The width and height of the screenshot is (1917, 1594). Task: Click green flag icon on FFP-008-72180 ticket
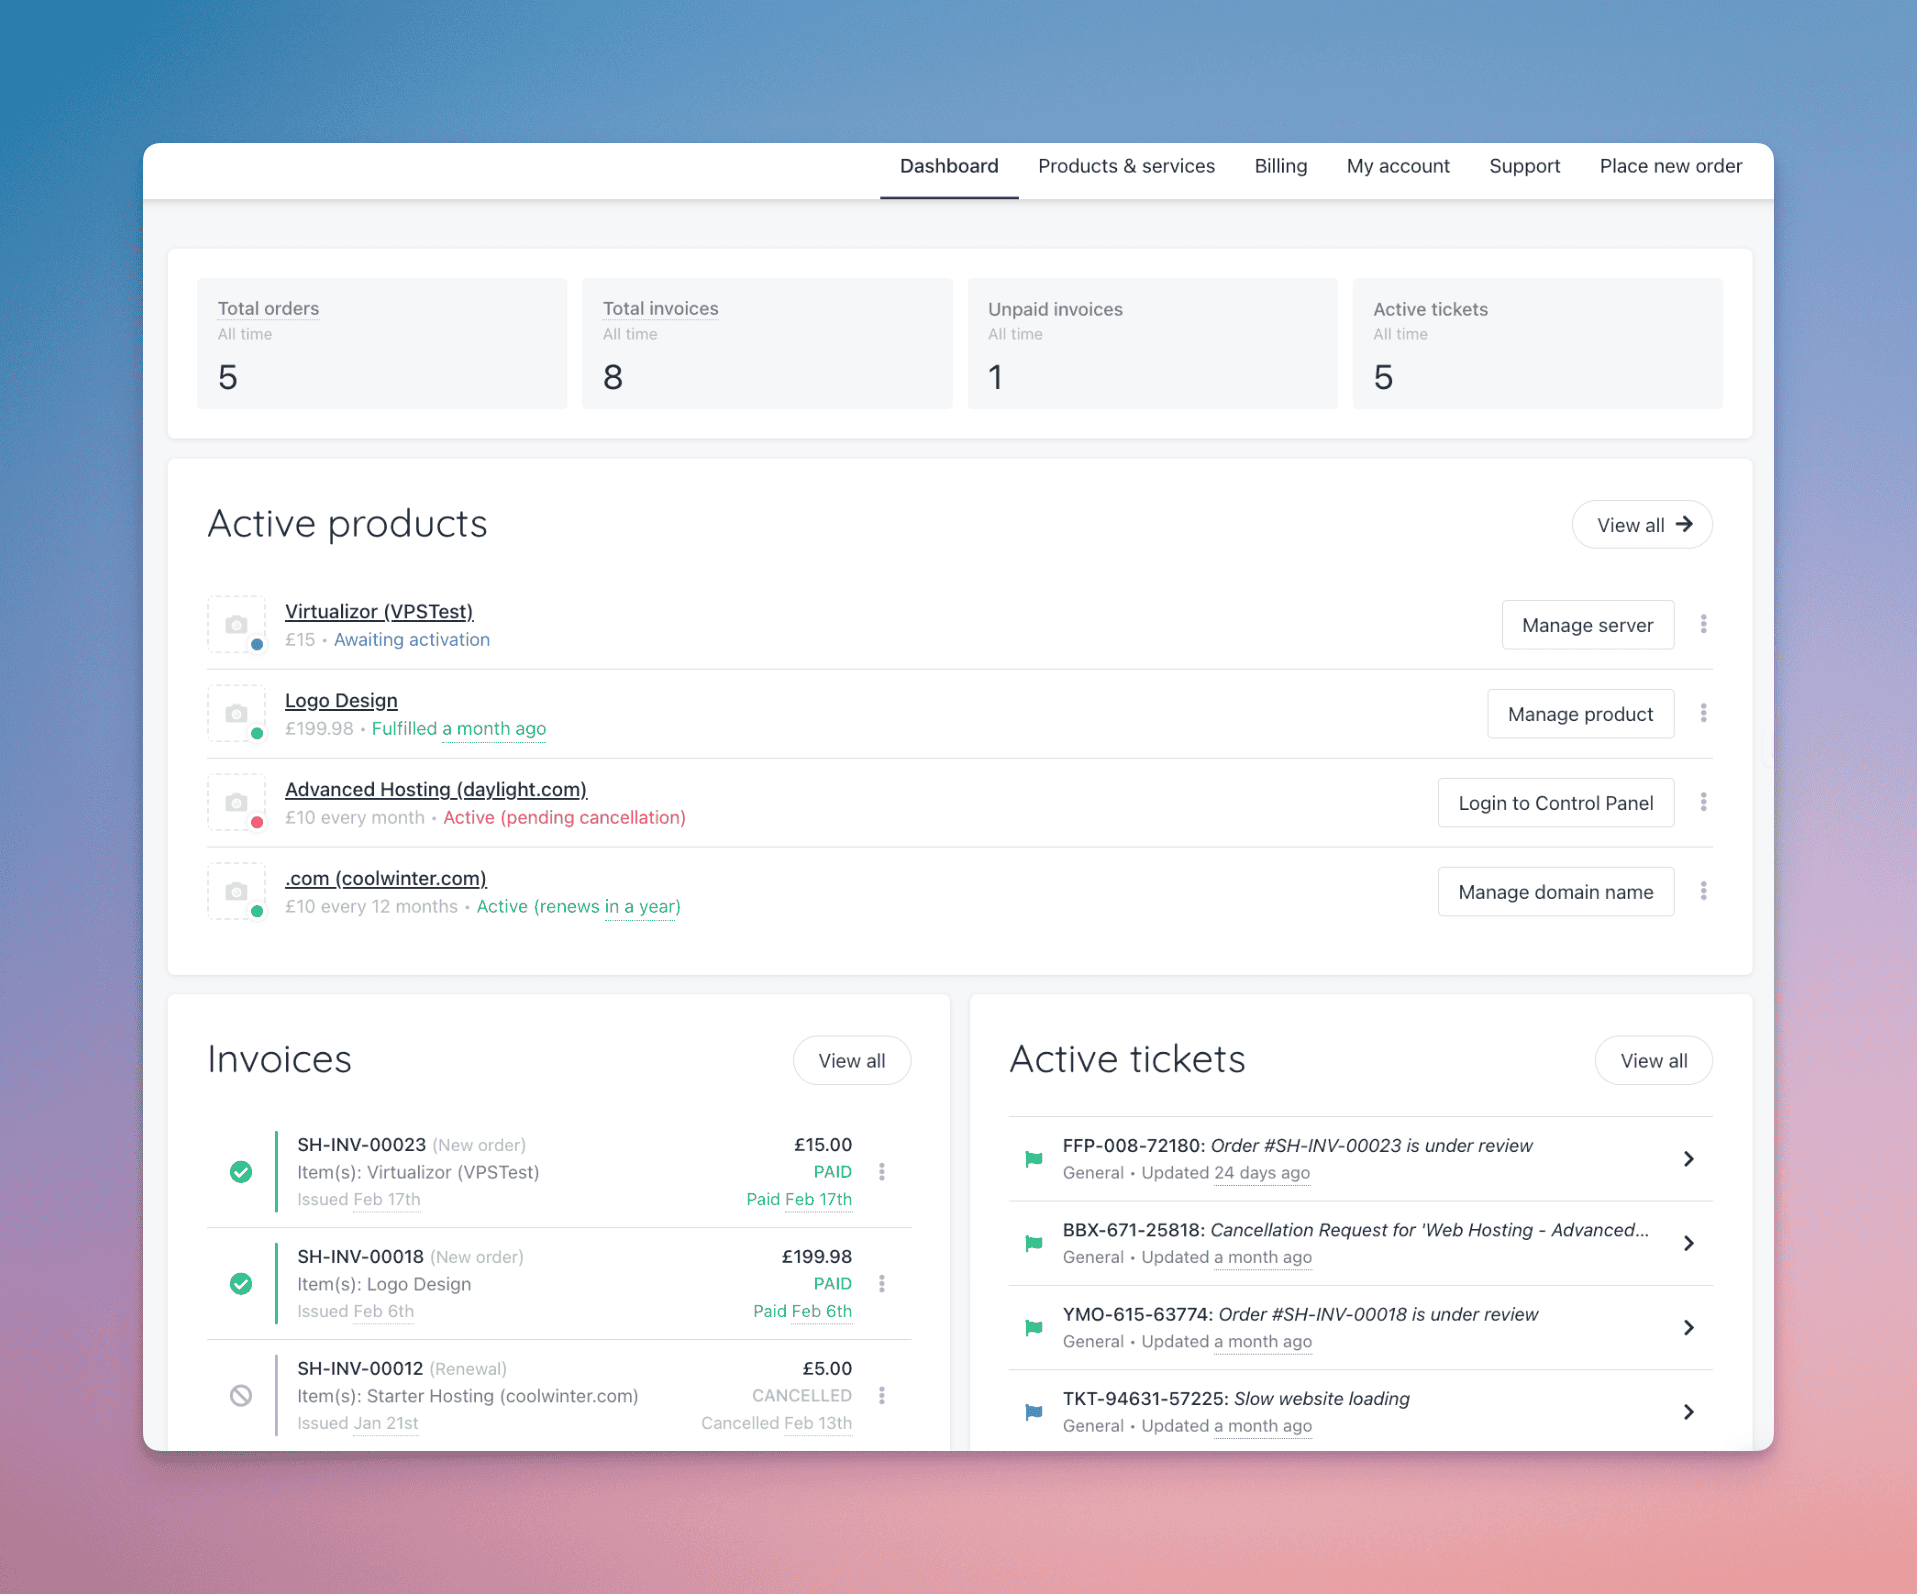[1034, 1159]
